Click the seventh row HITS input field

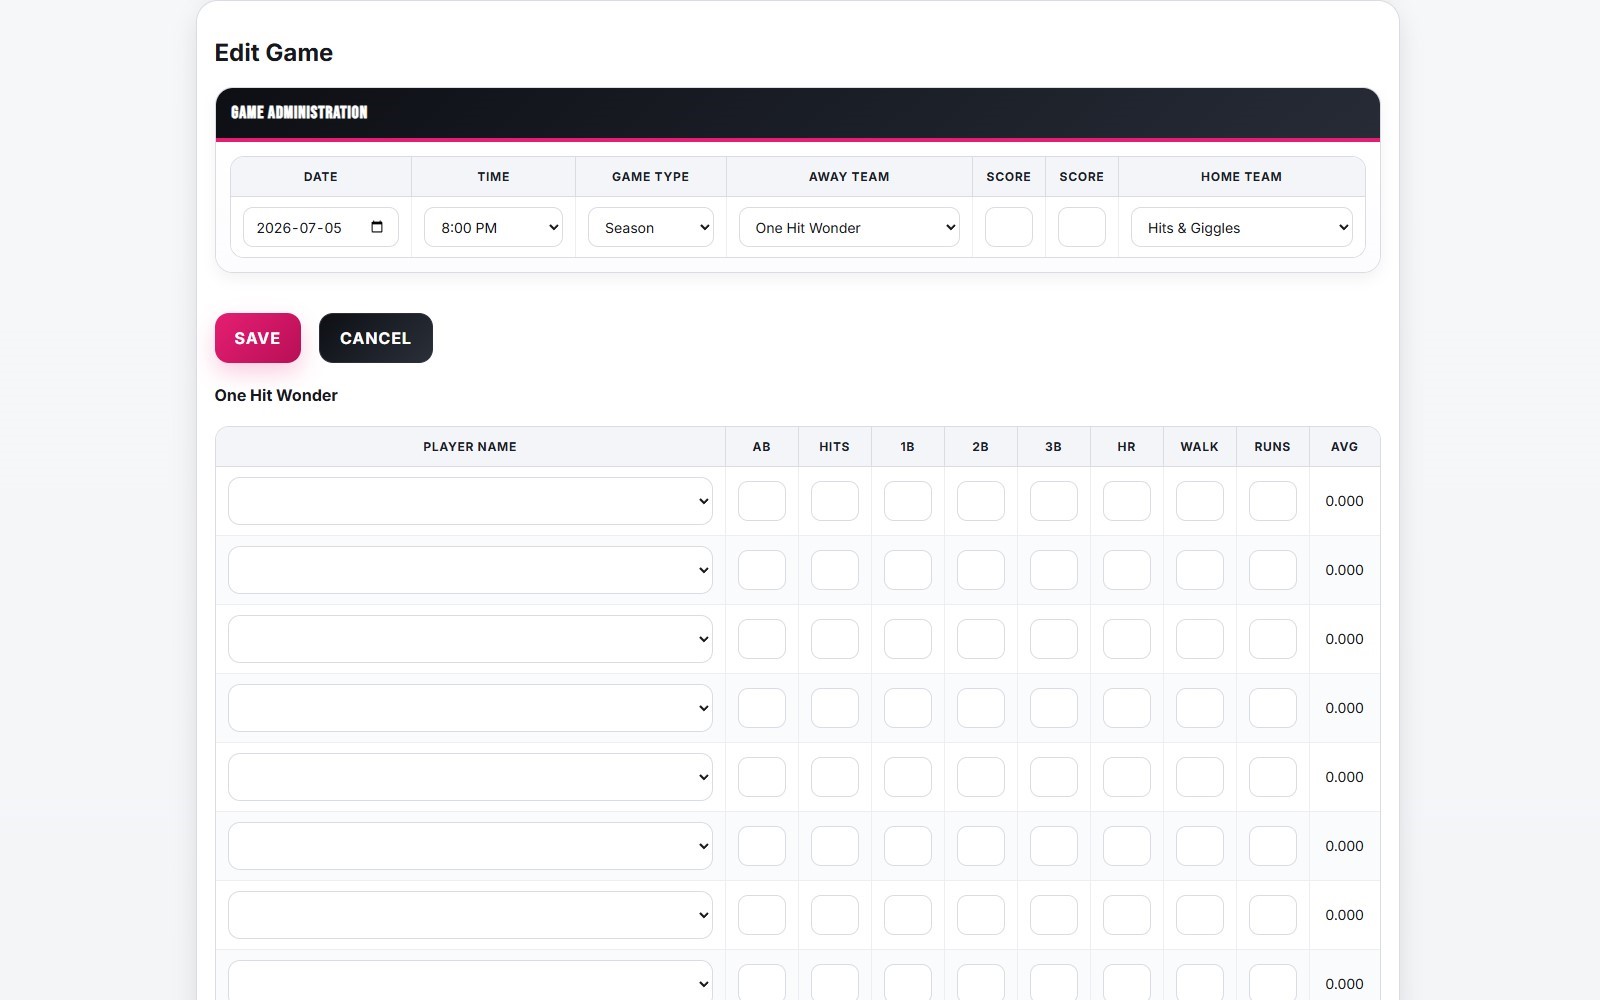835,915
